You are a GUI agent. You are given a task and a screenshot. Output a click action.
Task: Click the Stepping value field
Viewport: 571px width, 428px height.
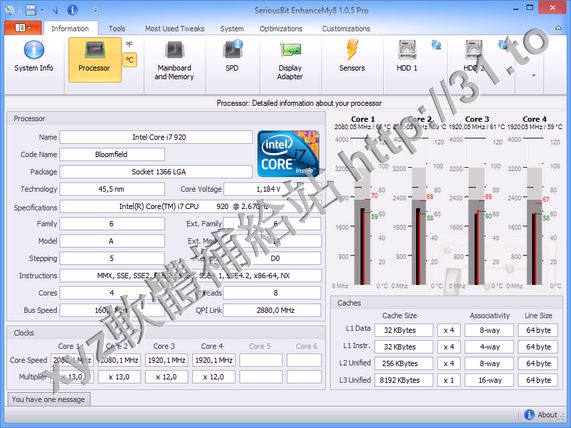pos(112,258)
